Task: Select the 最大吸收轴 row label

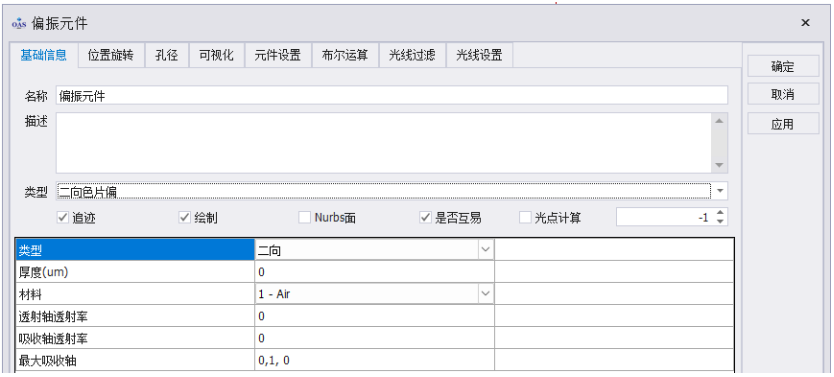Action: click(x=135, y=360)
